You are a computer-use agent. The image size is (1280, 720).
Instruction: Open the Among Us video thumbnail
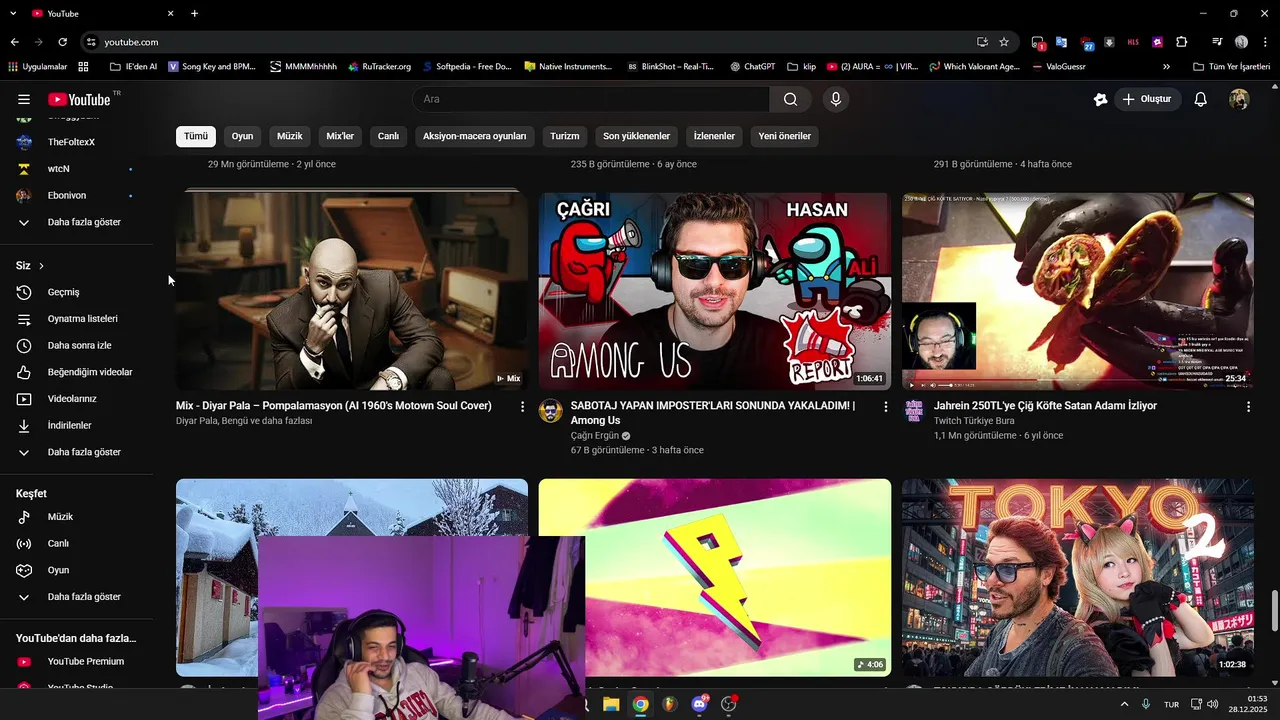(715, 291)
